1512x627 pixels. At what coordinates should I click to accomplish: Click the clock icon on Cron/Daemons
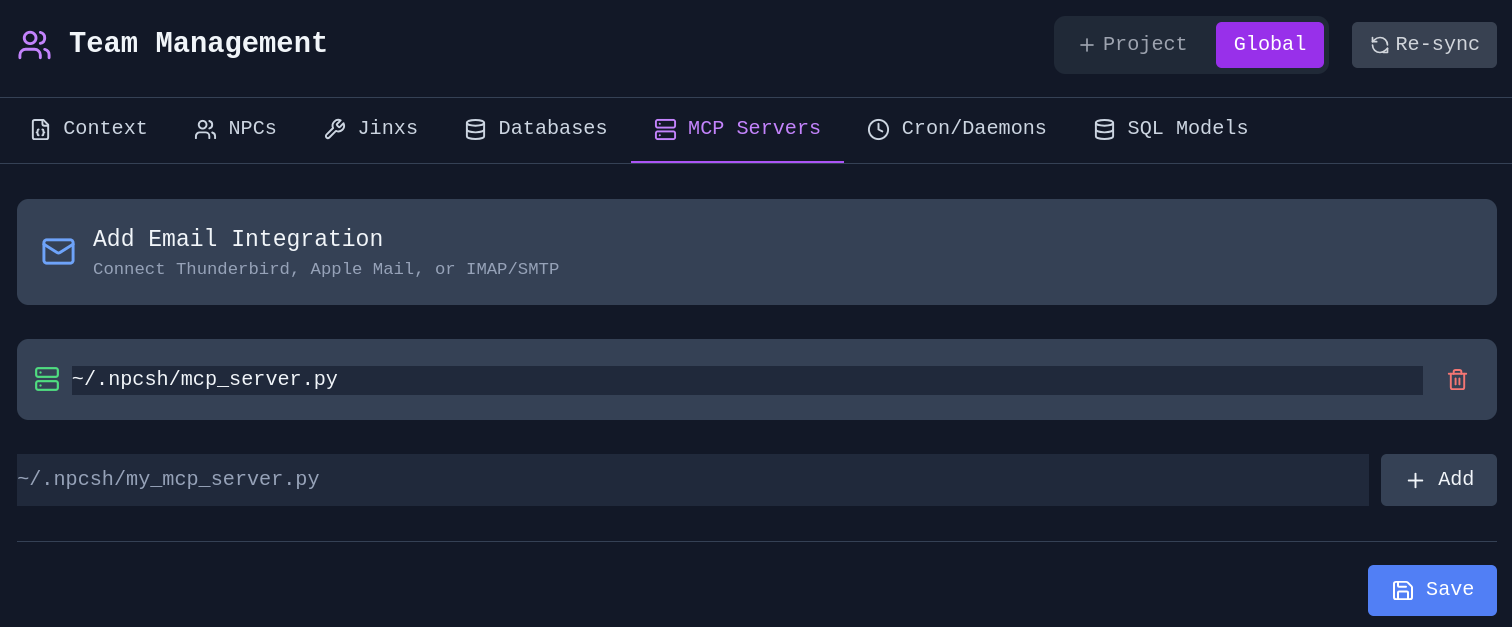(x=879, y=129)
